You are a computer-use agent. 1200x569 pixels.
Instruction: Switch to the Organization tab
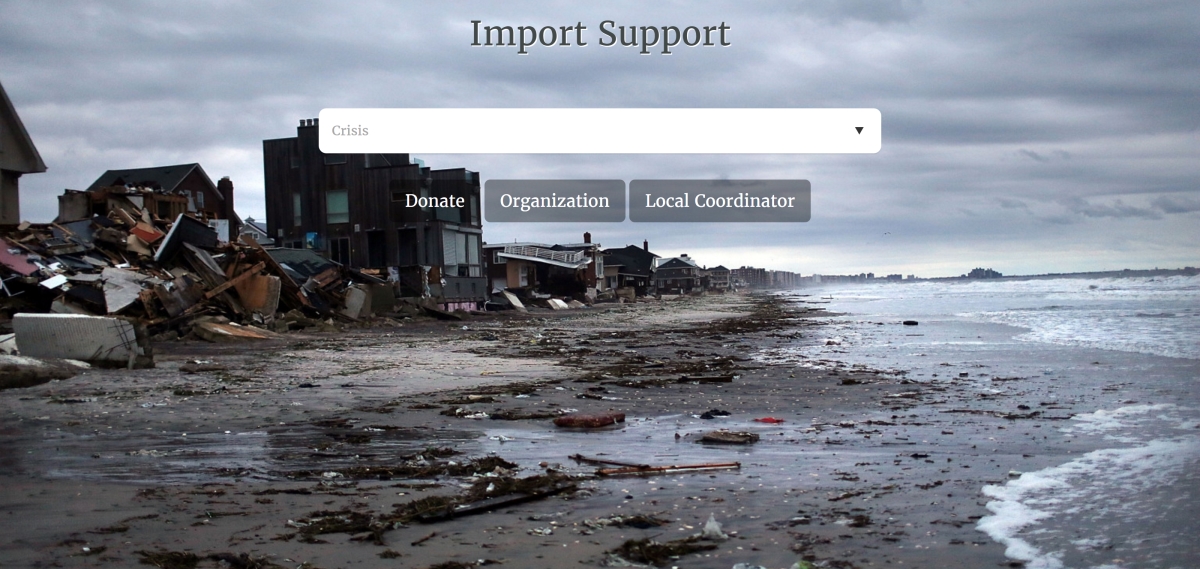tap(555, 201)
